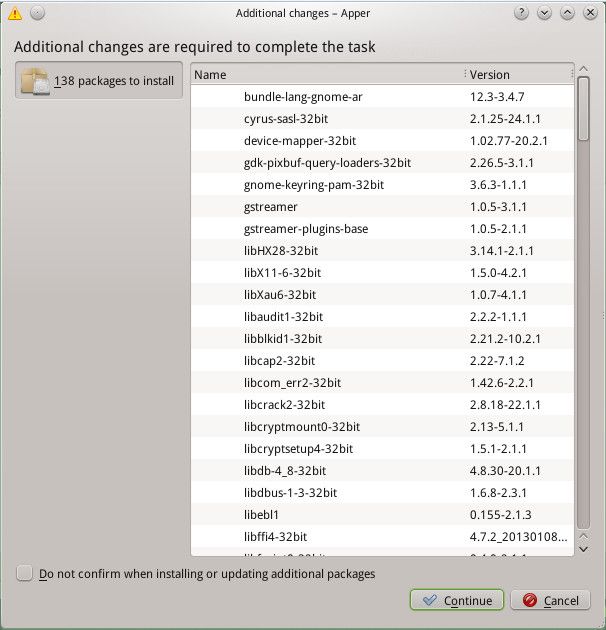Viewport: 606px width, 630px height.
Task: Click the package box icon beside 138 packages
Action: [36, 81]
